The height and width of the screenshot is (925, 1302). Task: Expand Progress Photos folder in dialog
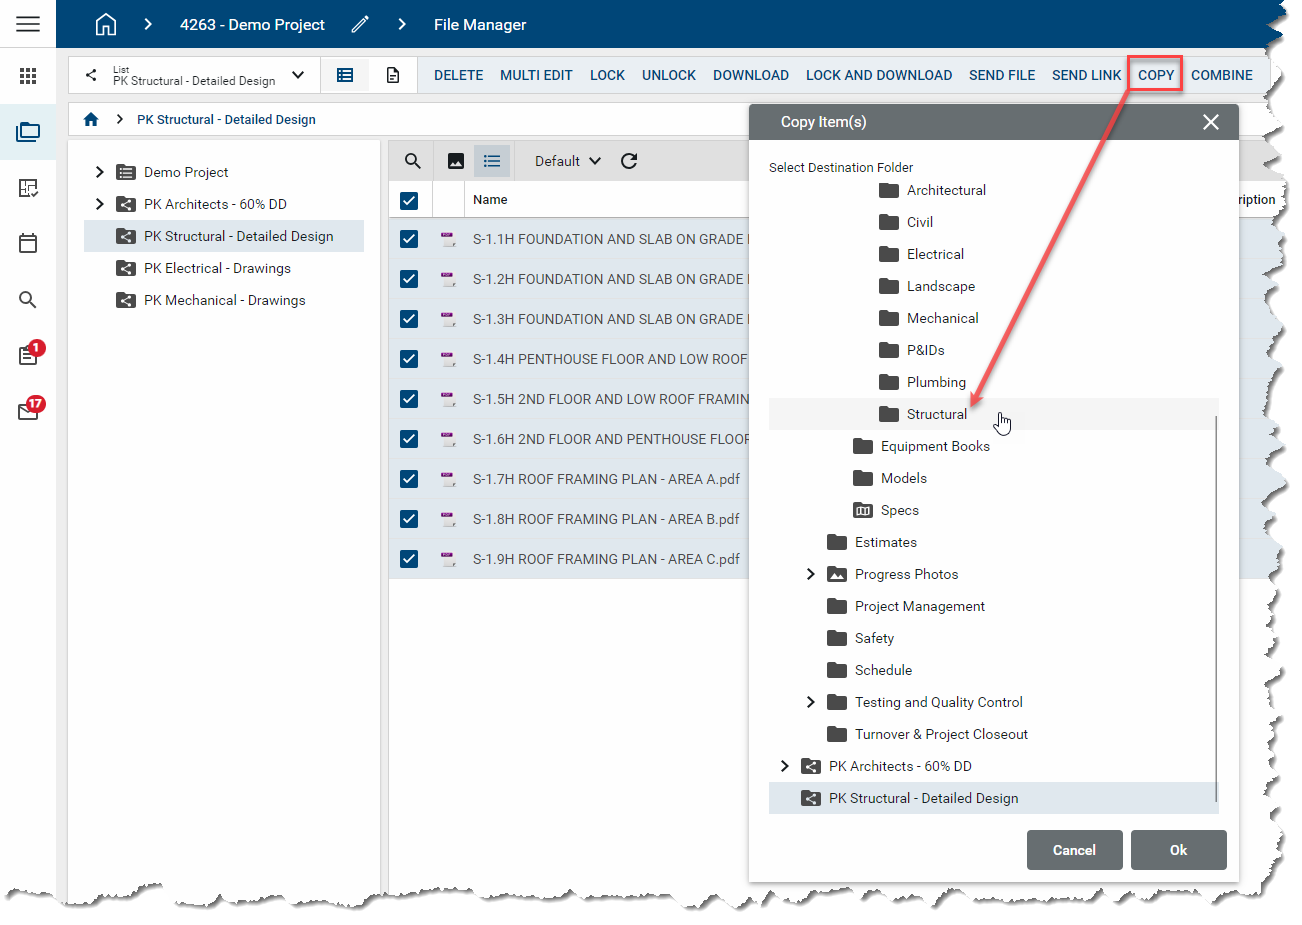(810, 574)
